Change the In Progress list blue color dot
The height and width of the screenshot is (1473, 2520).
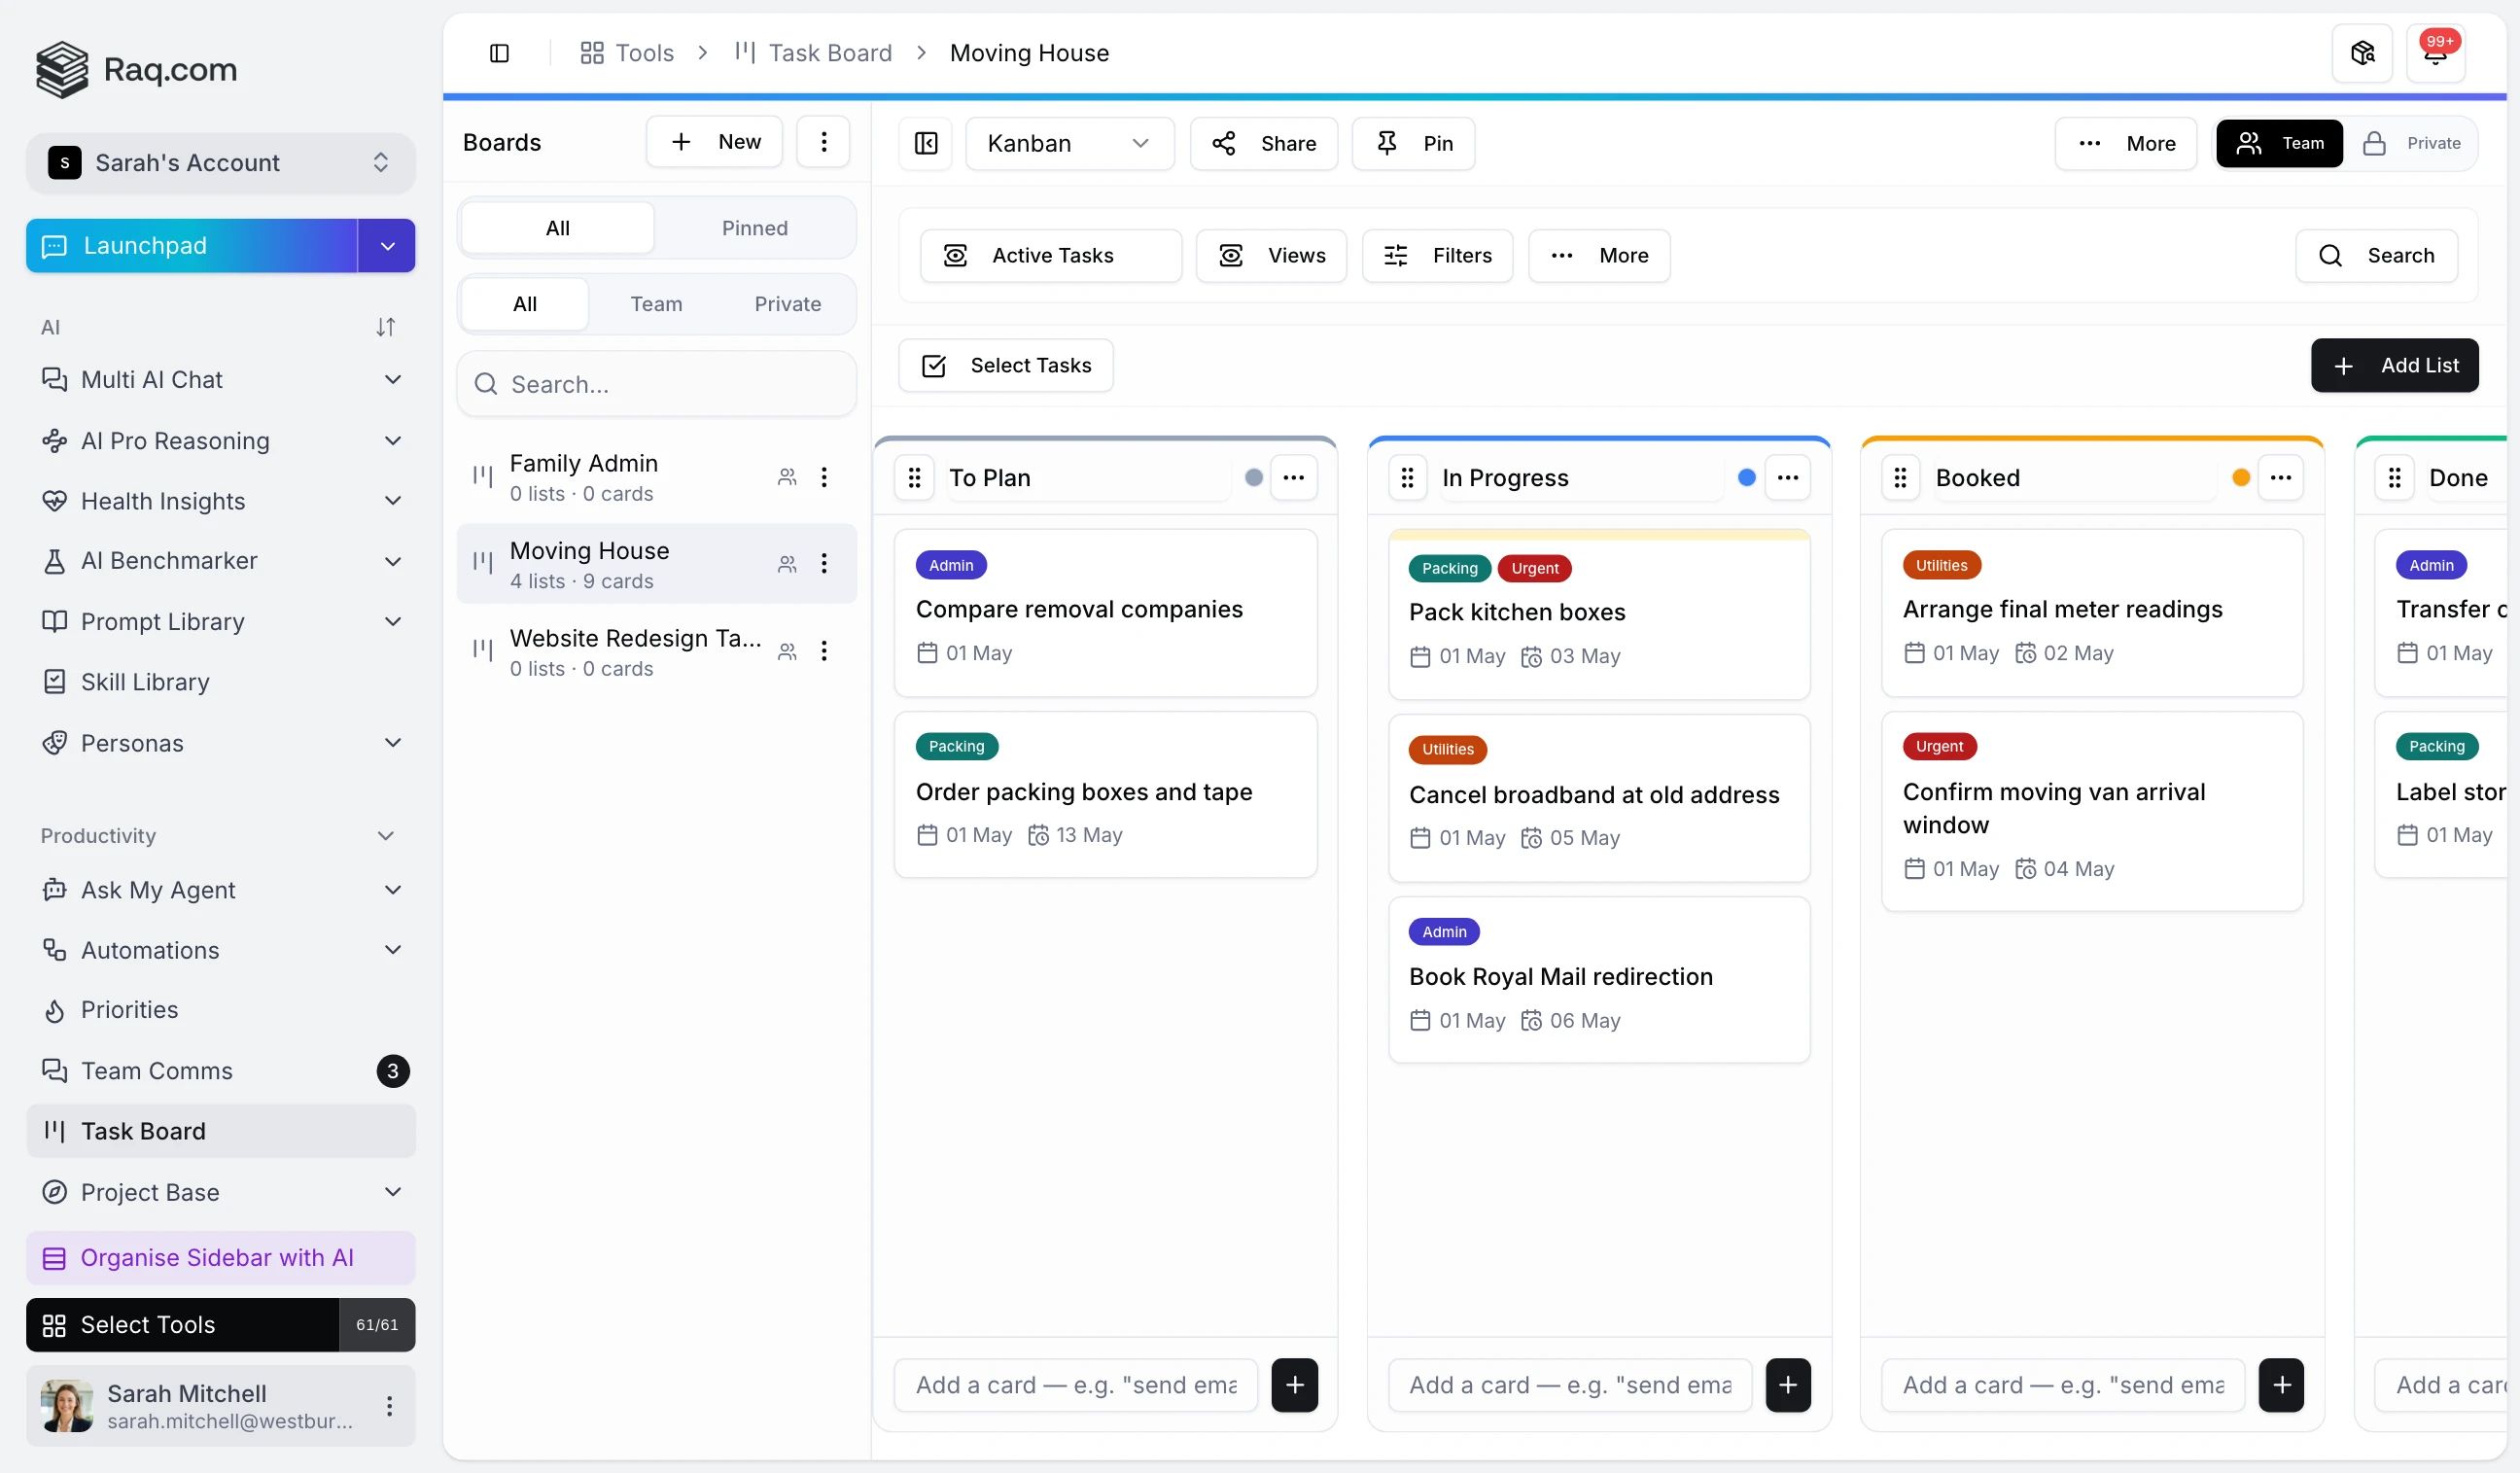point(1747,478)
